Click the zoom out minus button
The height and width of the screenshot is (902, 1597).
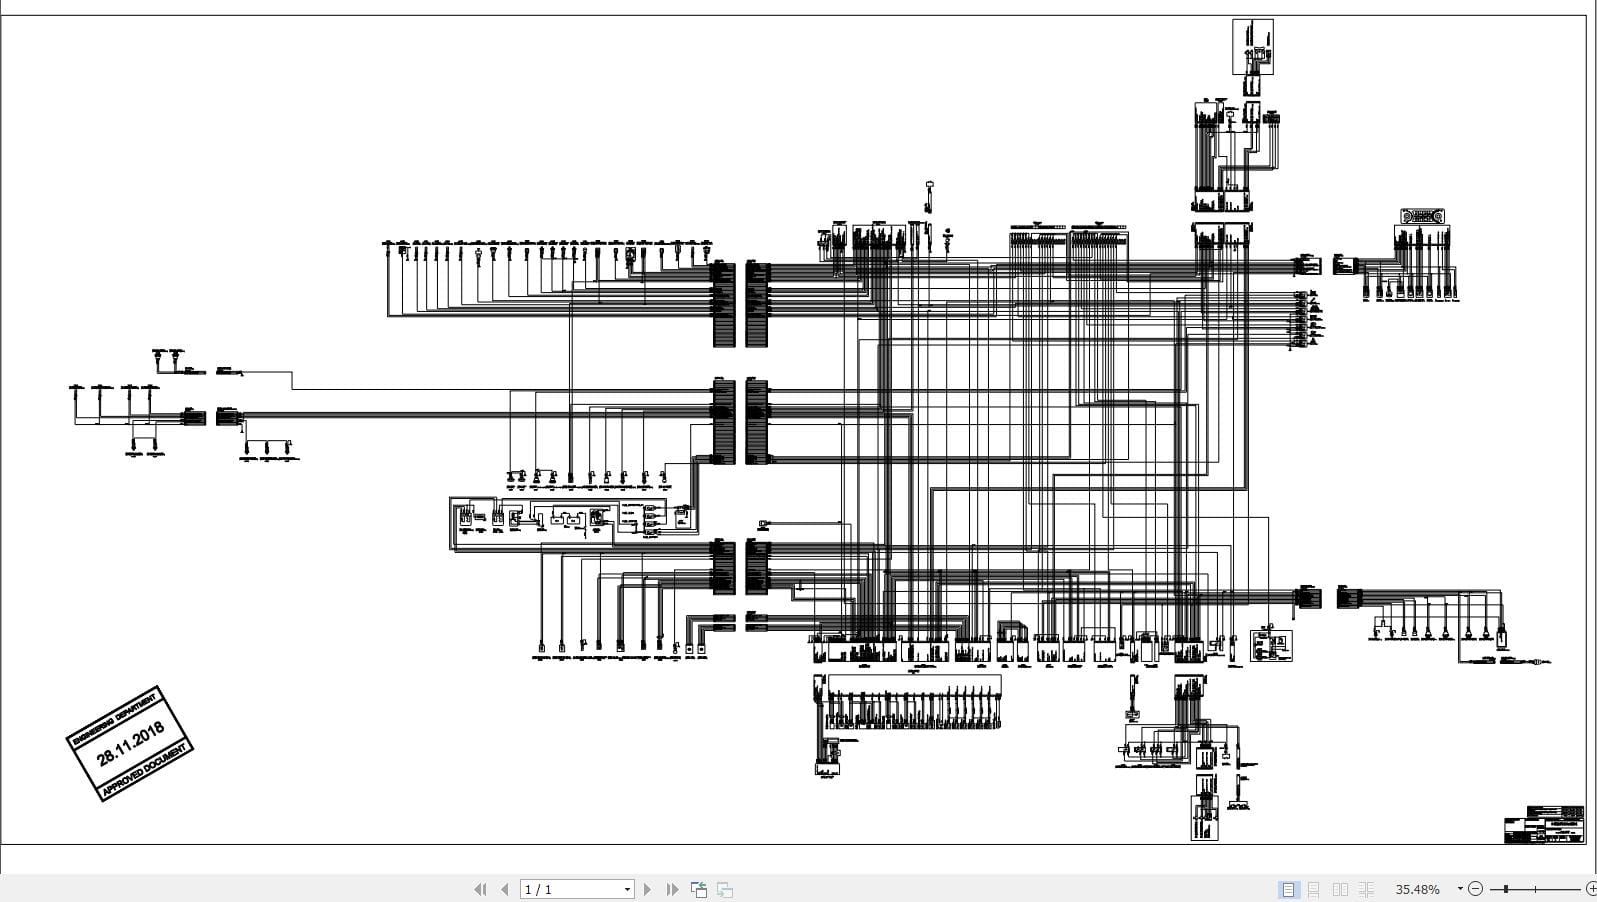1475,889
